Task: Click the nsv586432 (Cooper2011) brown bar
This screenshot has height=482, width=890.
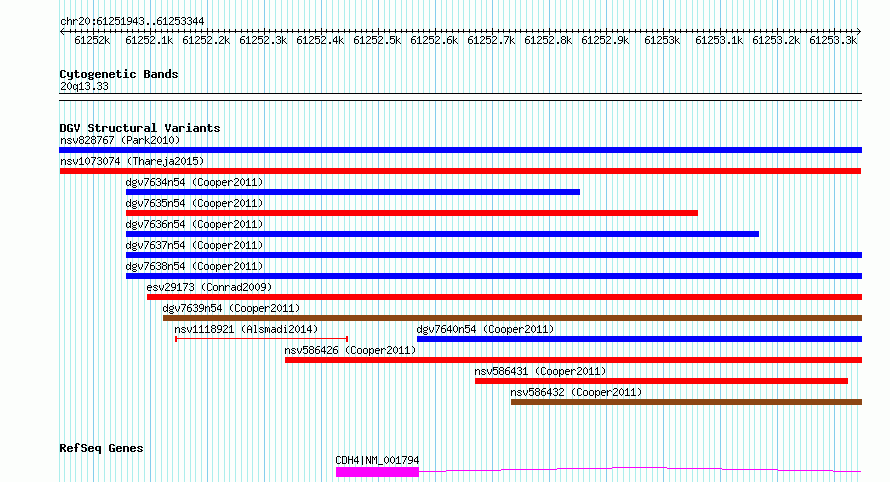Action: point(686,402)
